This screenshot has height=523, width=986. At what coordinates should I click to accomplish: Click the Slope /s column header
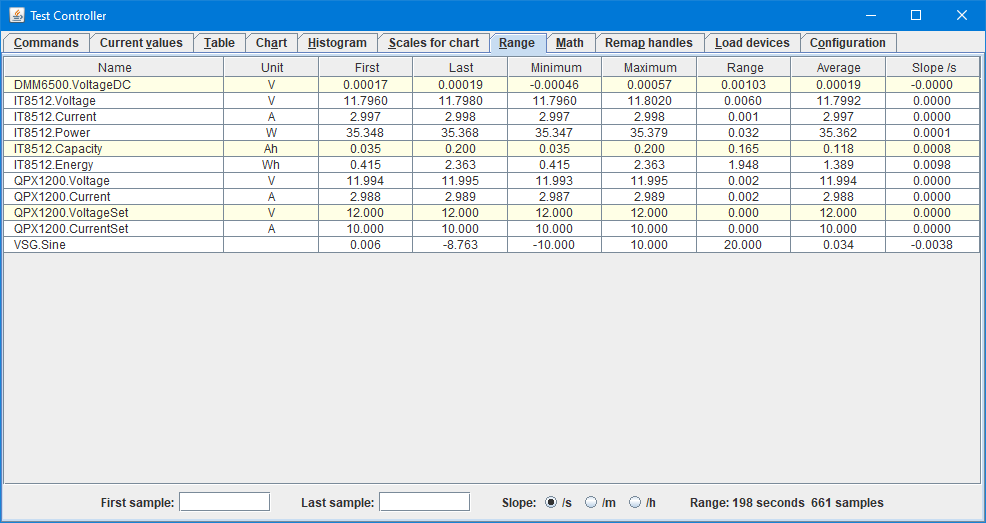click(933, 67)
